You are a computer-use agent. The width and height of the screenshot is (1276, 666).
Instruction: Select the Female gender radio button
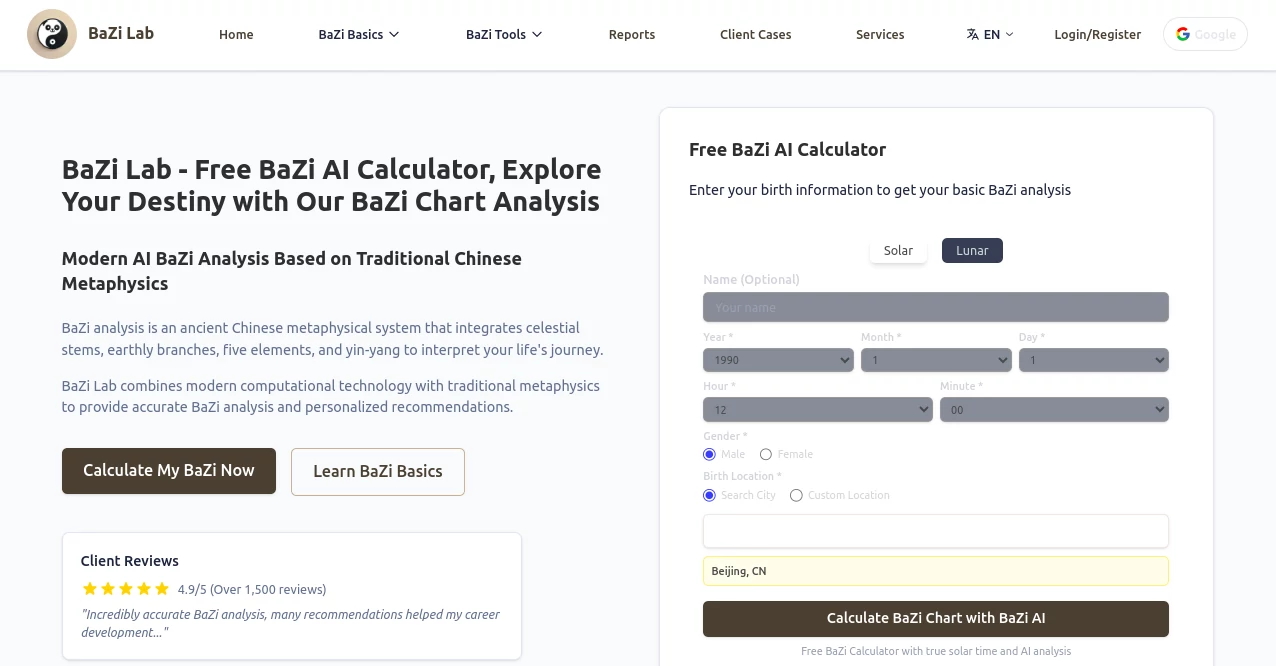pyautogui.click(x=765, y=454)
